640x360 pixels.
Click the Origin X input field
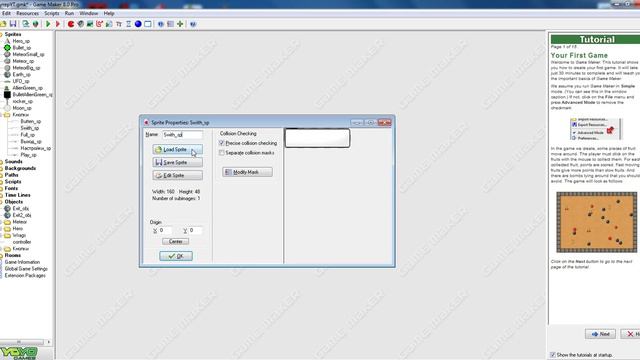pyautogui.click(x=164, y=230)
